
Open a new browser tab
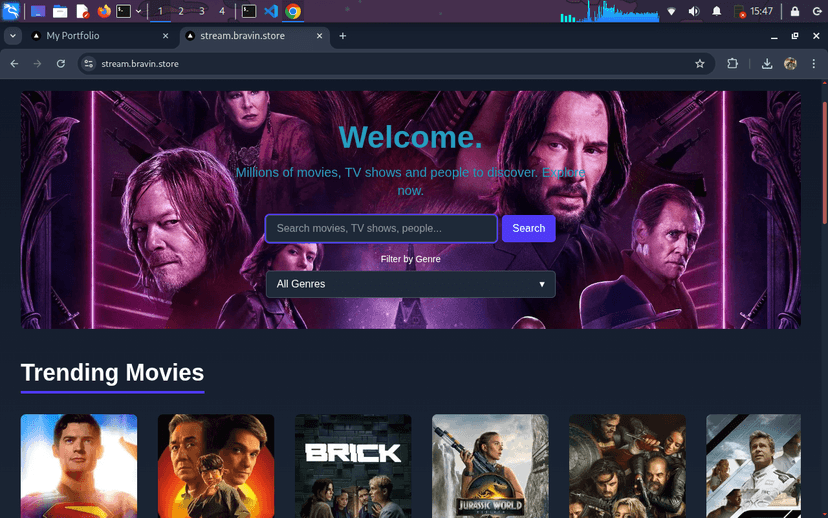tap(343, 36)
